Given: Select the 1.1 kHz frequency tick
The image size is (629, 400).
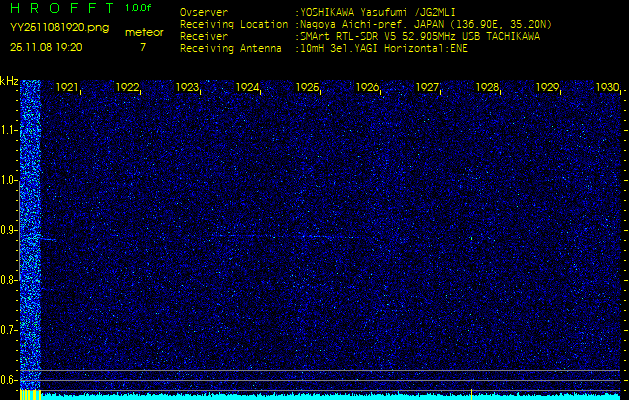Looking at the screenshot, I should (x=9, y=130).
